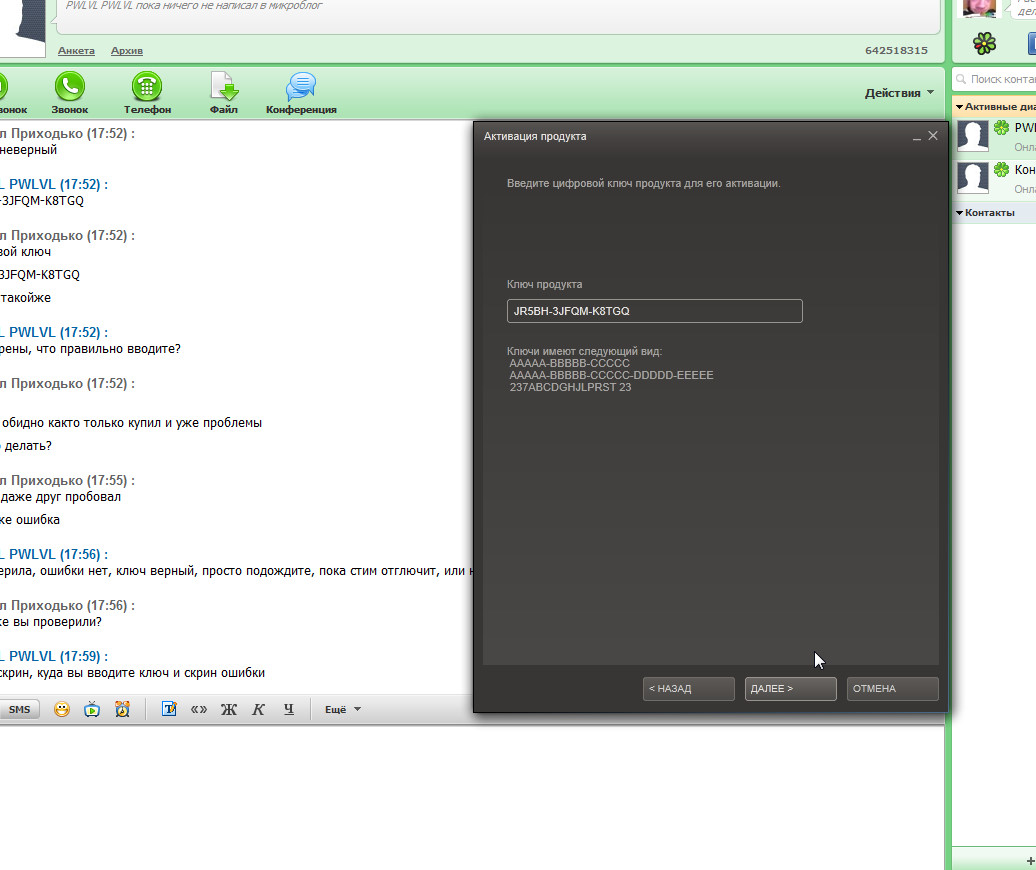1036x870 pixels.
Task: Click the user photo avatar at top right
Action: coord(979,8)
